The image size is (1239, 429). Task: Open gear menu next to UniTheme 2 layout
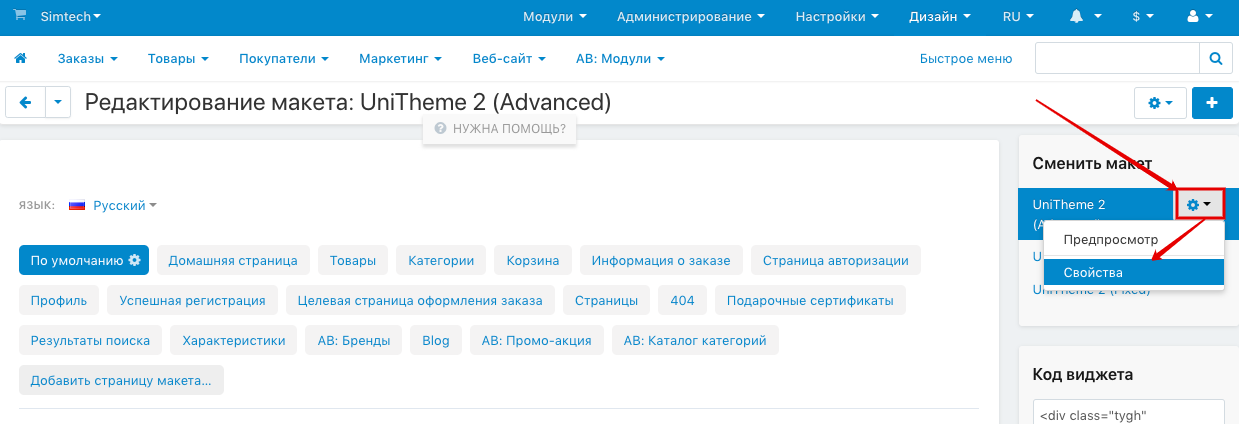click(x=1199, y=205)
